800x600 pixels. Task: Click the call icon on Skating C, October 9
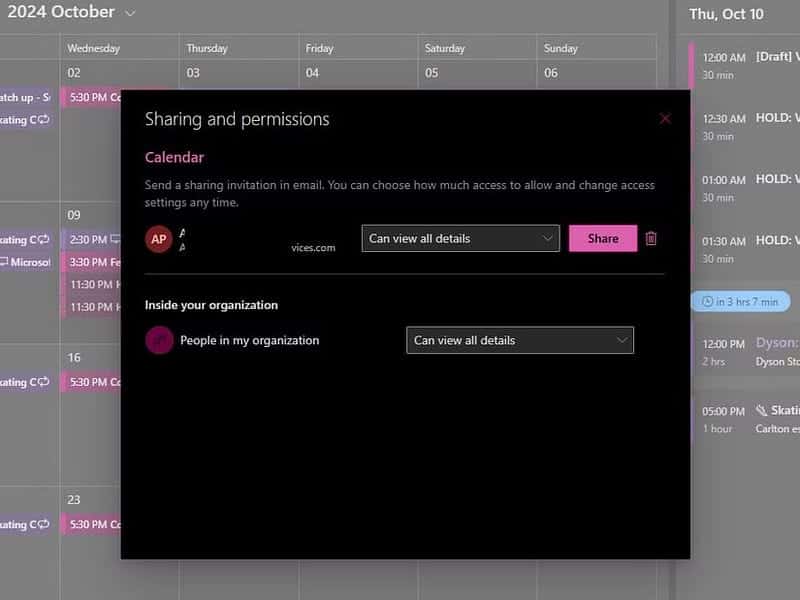pyautogui.click(x=42, y=238)
